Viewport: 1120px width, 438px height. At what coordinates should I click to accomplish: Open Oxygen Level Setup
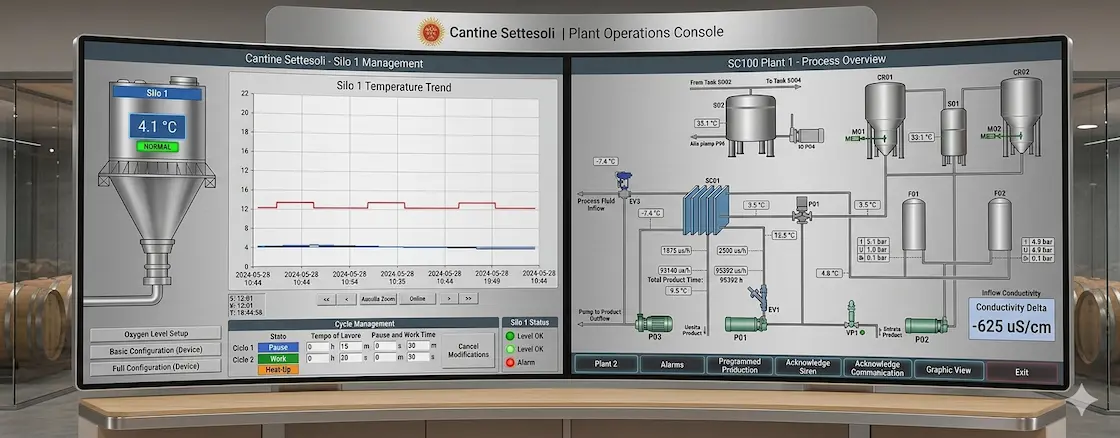pos(156,334)
